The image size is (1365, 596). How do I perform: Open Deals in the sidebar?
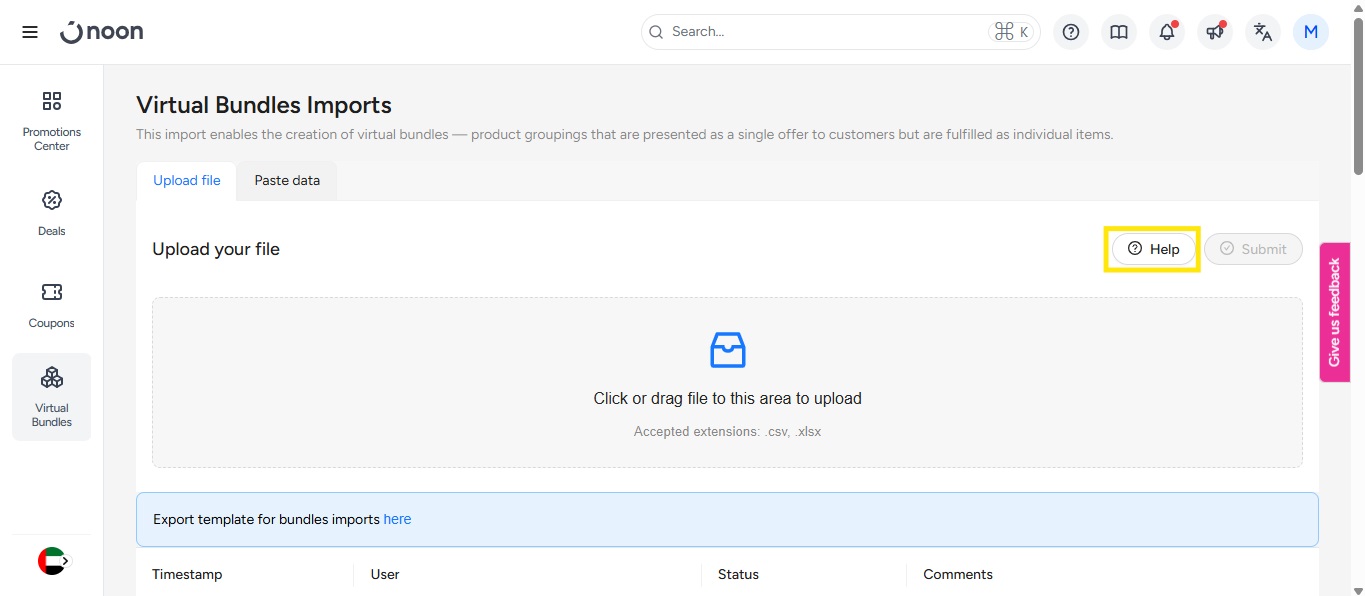(52, 212)
